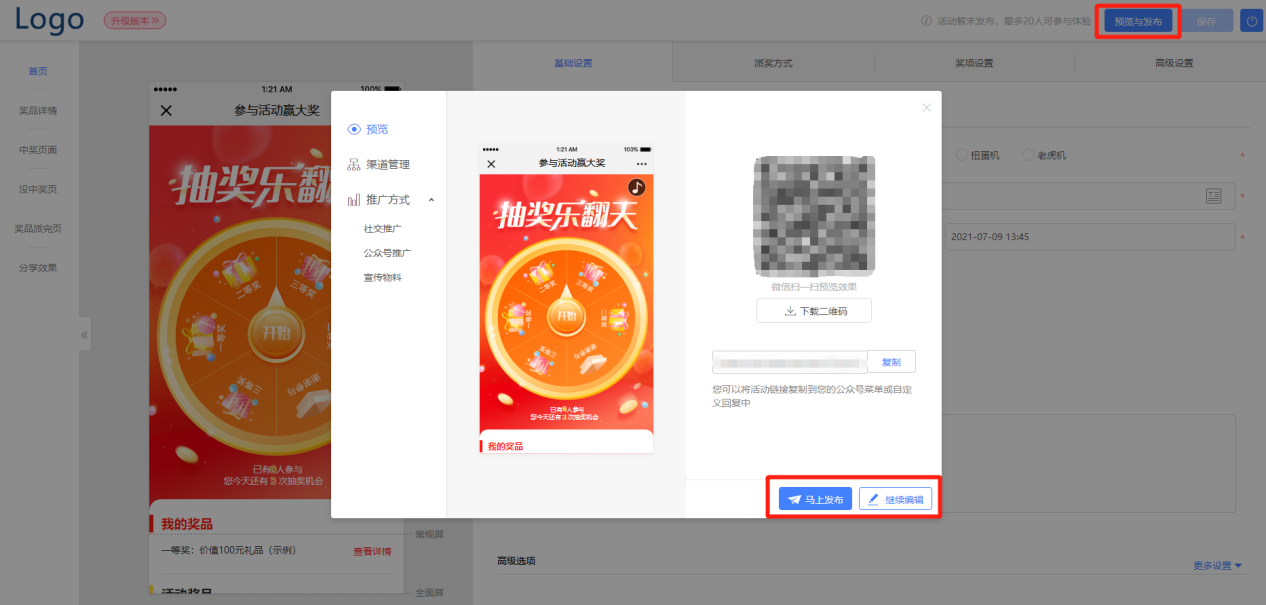Expand 更多设置 in the 高级选项 section
This screenshot has height=605, width=1266.
point(1219,565)
